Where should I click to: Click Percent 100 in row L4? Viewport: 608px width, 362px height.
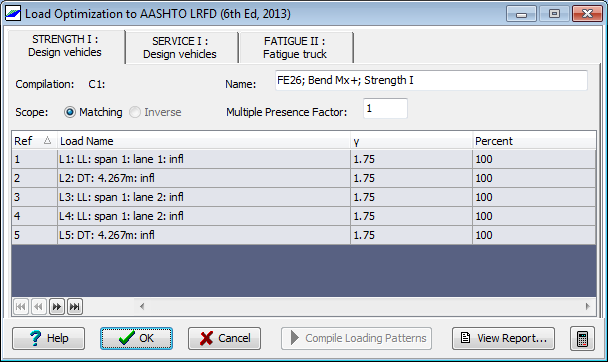point(534,216)
